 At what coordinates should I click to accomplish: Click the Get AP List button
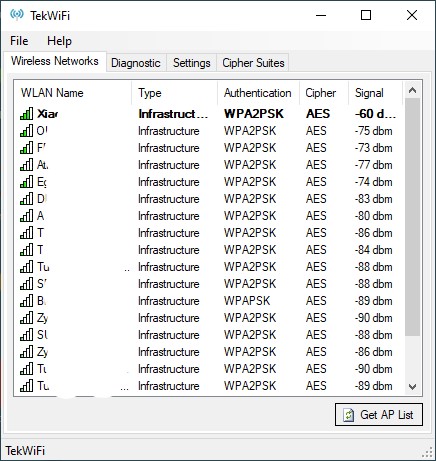coord(379,415)
